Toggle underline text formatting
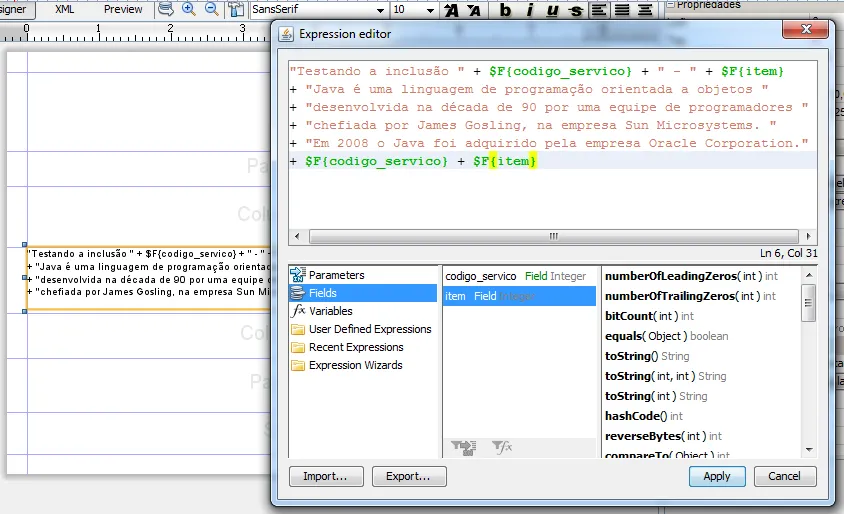Viewport: 844px width, 514px height. pyautogui.click(x=553, y=10)
